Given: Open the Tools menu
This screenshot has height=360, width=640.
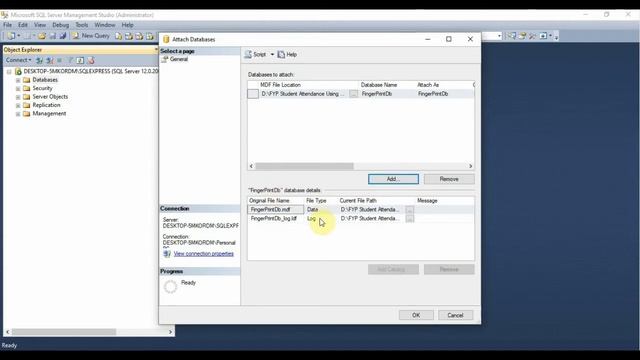Looking at the screenshot, I should 82,25.
